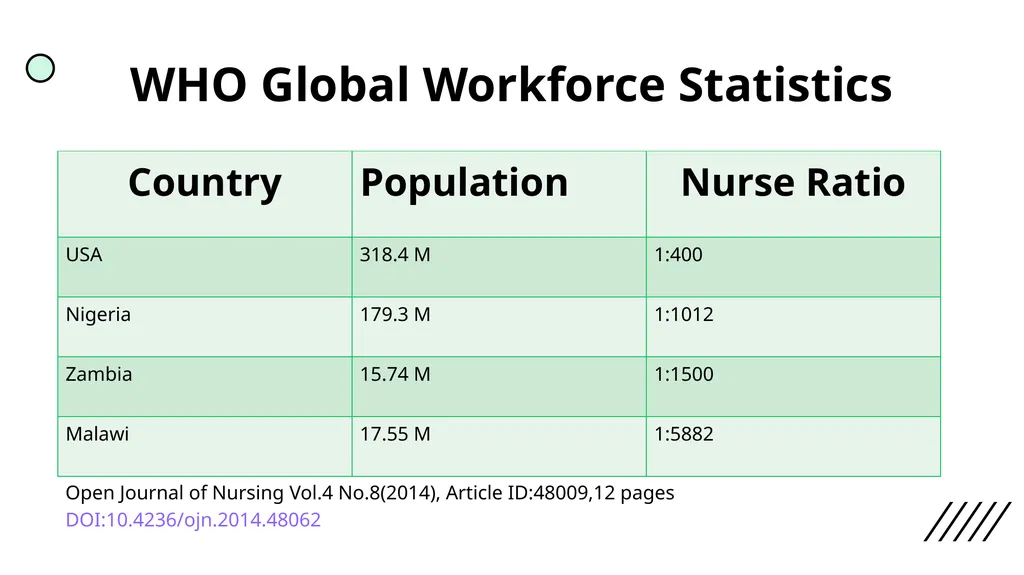Screen dimensions: 1024x575
Task: Select the '1:1500' nurse ratio cell
Action: 793,387
